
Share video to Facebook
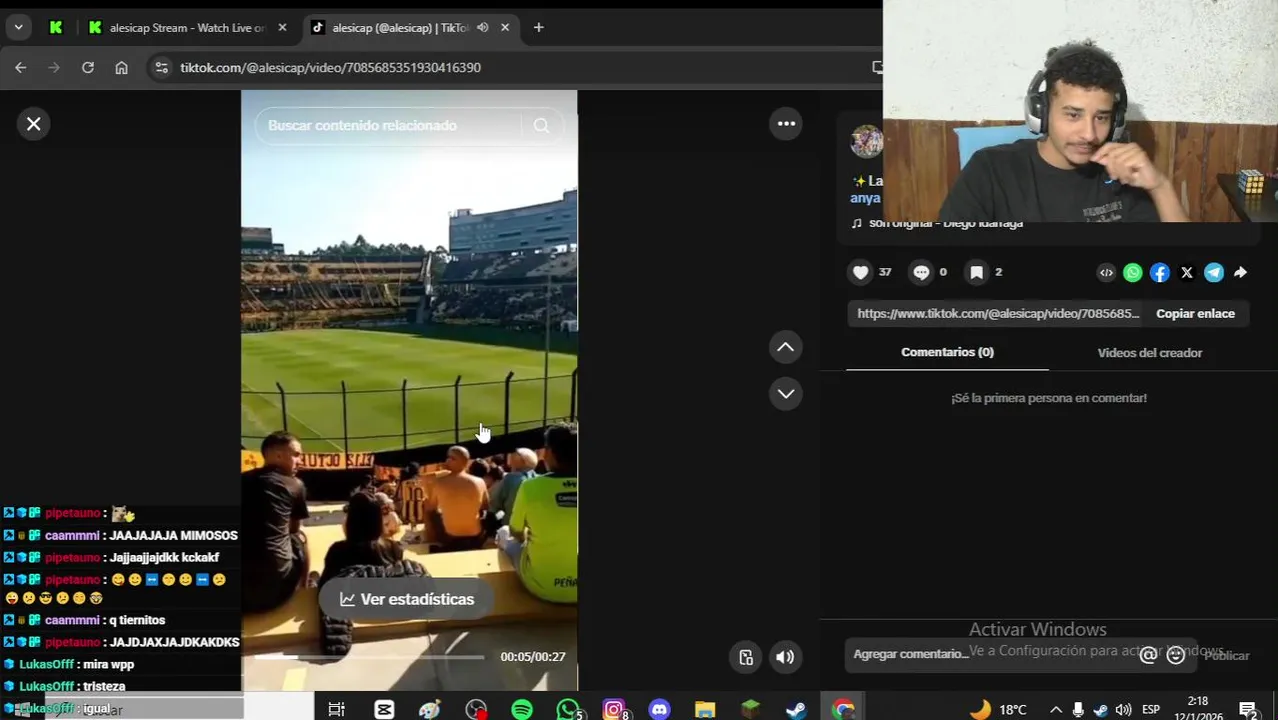coord(1160,272)
